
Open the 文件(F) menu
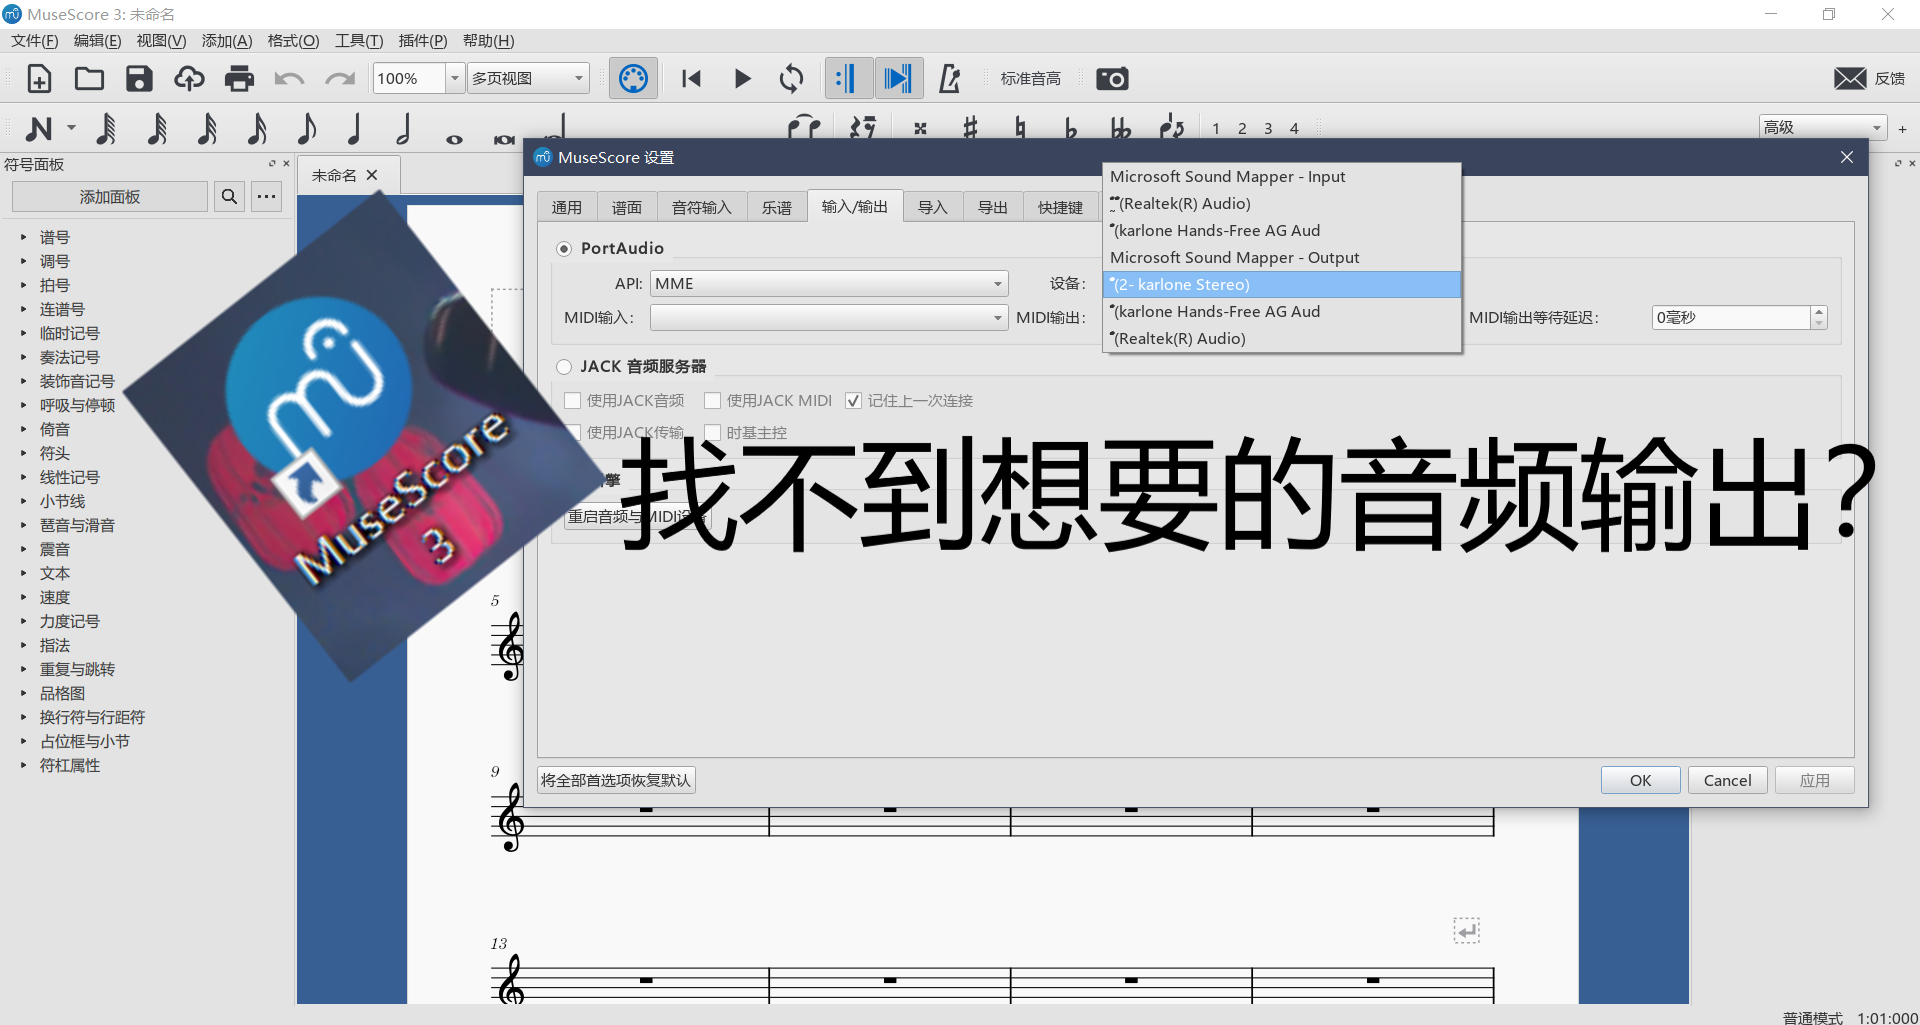pos(35,40)
